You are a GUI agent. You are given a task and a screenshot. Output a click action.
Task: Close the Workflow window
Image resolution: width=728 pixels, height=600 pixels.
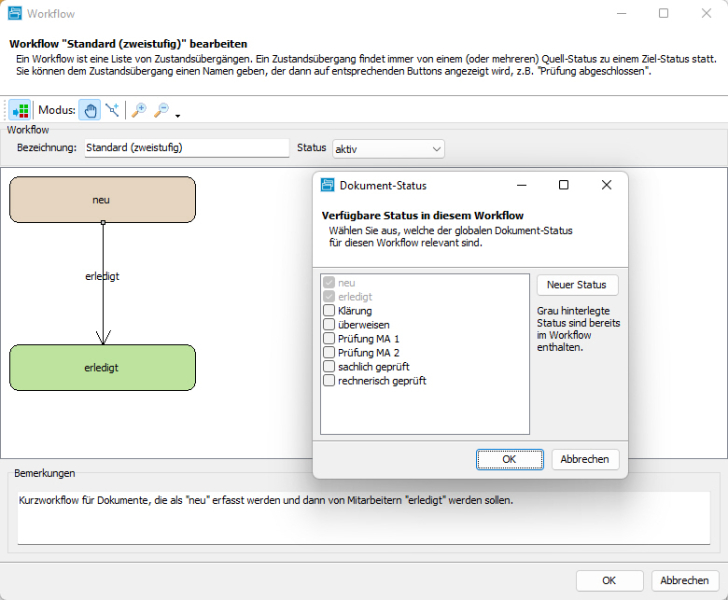click(x=706, y=13)
